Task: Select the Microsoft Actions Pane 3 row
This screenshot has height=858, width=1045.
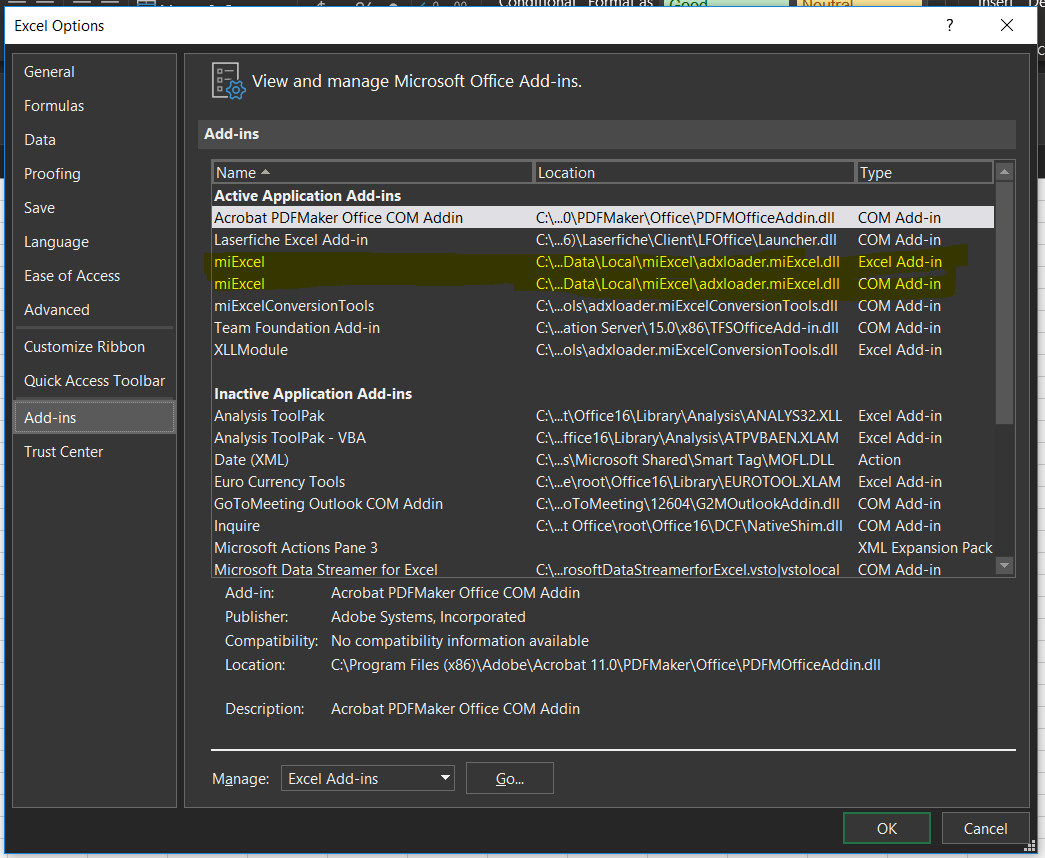Action: click(x=603, y=547)
